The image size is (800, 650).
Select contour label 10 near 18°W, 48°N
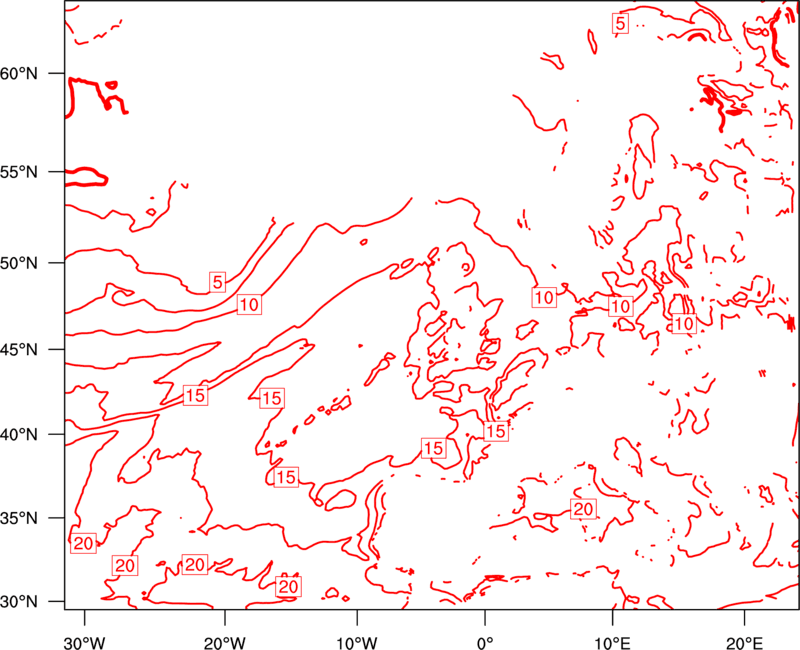tap(249, 305)
